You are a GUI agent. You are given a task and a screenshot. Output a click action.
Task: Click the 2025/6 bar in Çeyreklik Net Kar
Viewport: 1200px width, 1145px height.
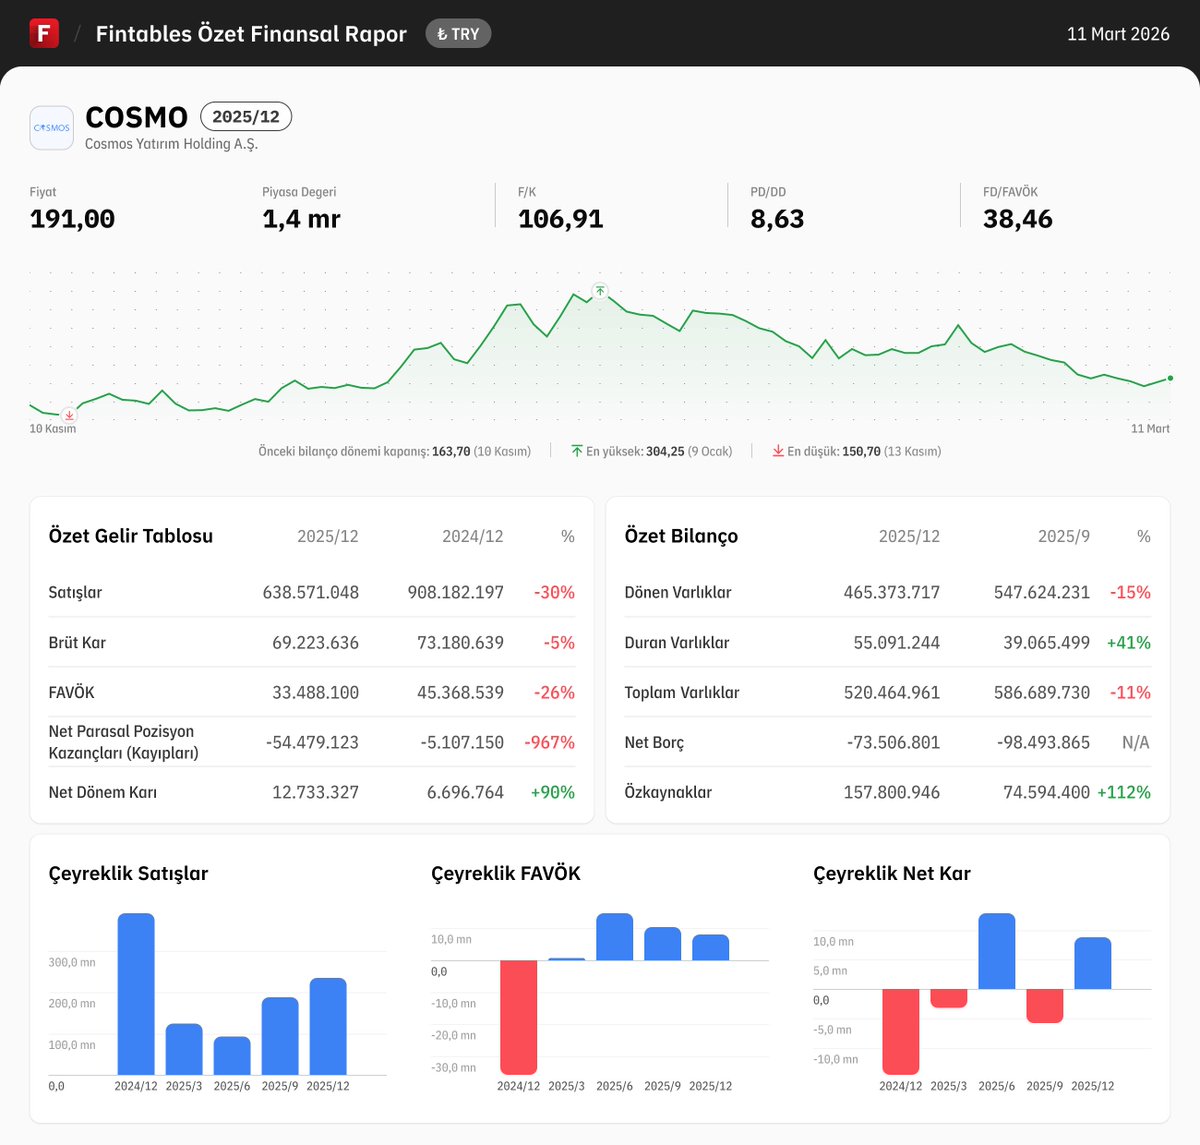(996, 951)
